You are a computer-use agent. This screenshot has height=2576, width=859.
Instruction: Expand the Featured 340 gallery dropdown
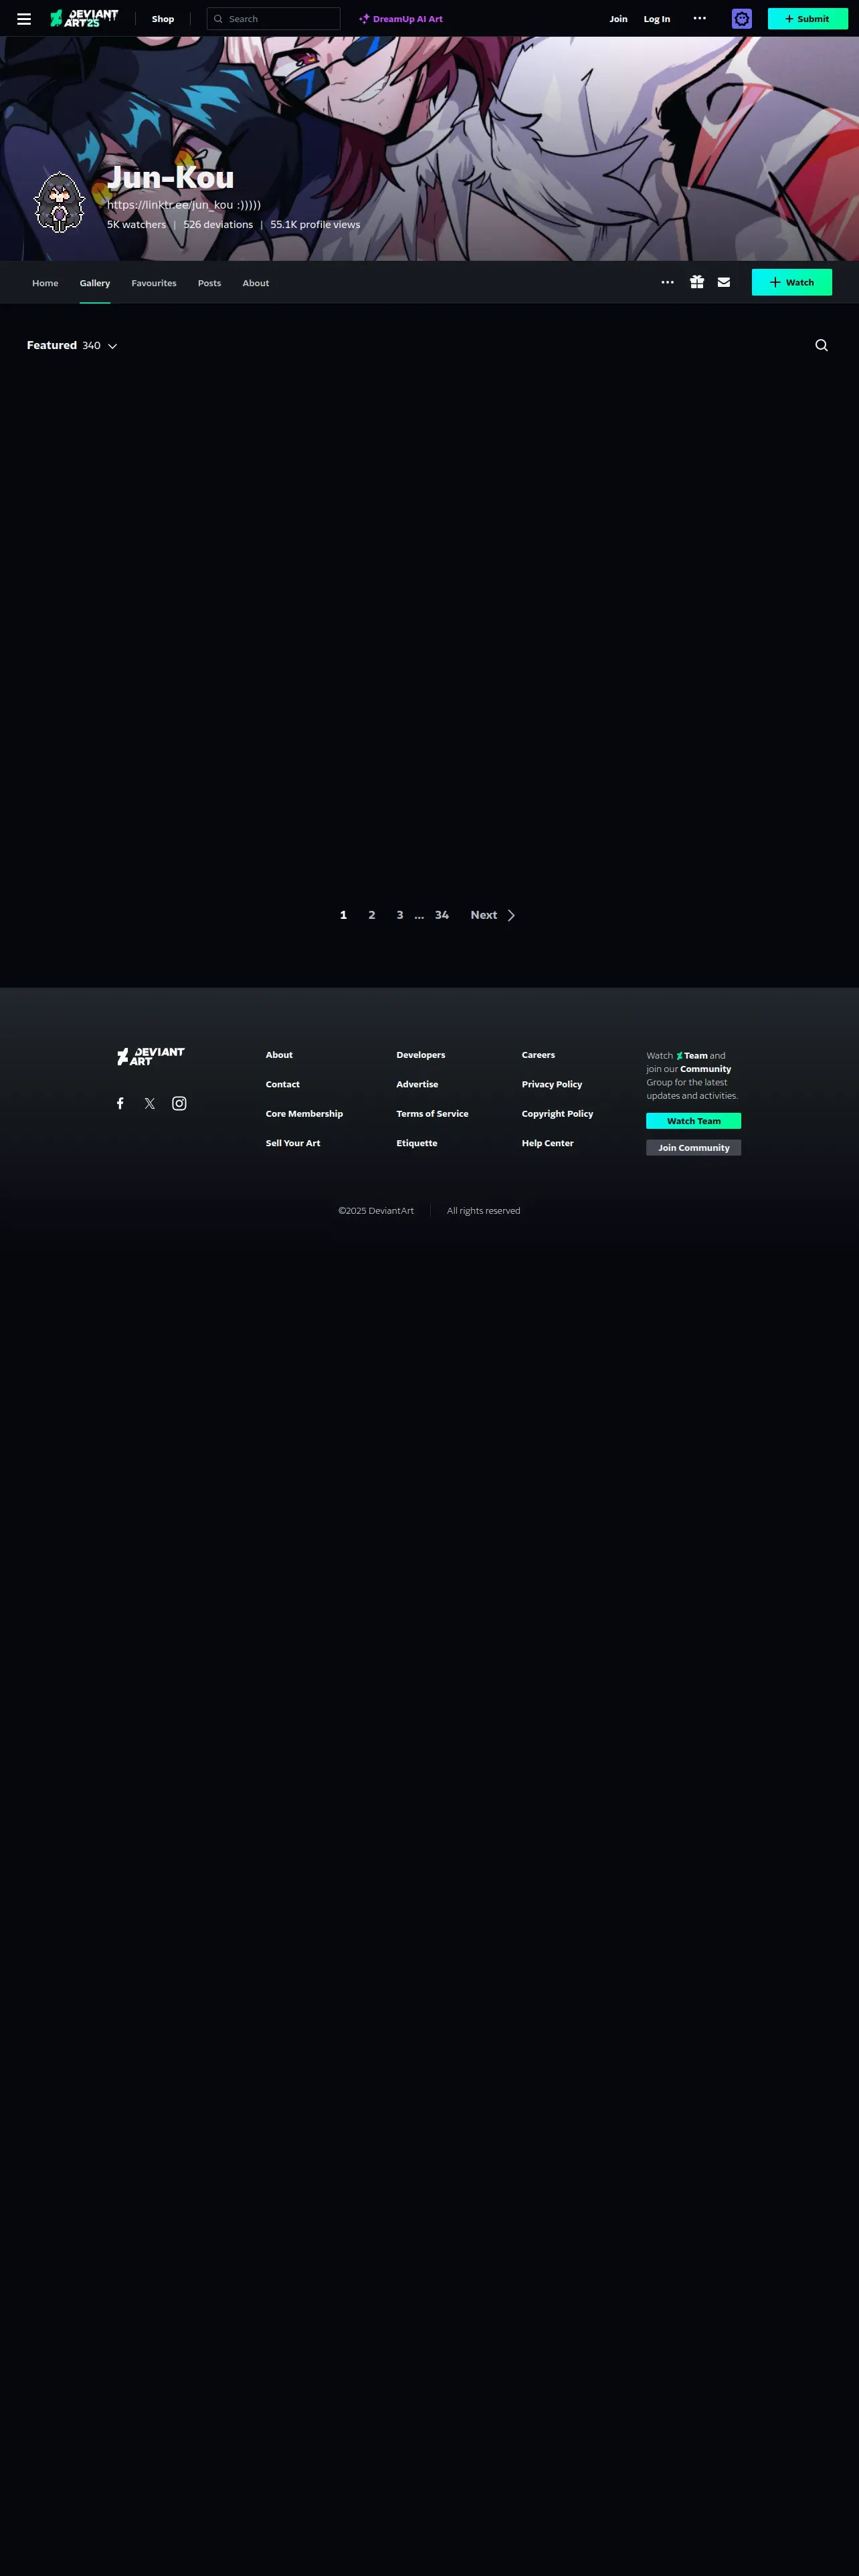[72, 345]
